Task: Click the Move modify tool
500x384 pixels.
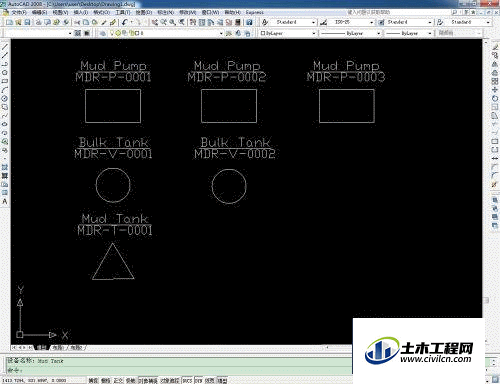Action: (495, 90)
